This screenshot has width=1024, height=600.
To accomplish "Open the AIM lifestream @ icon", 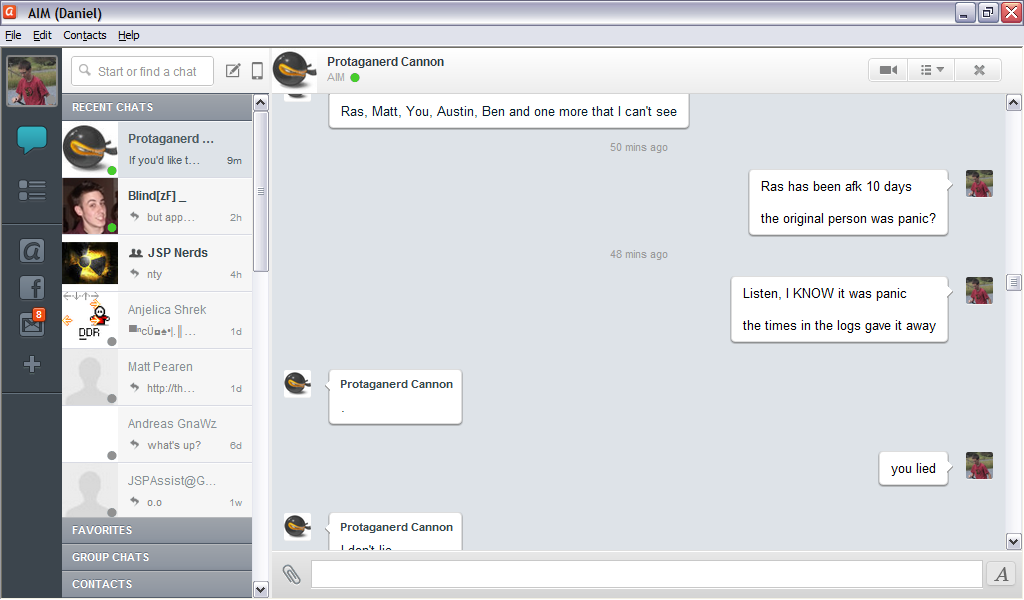I will pyautogui.click(x=31, y=251).
